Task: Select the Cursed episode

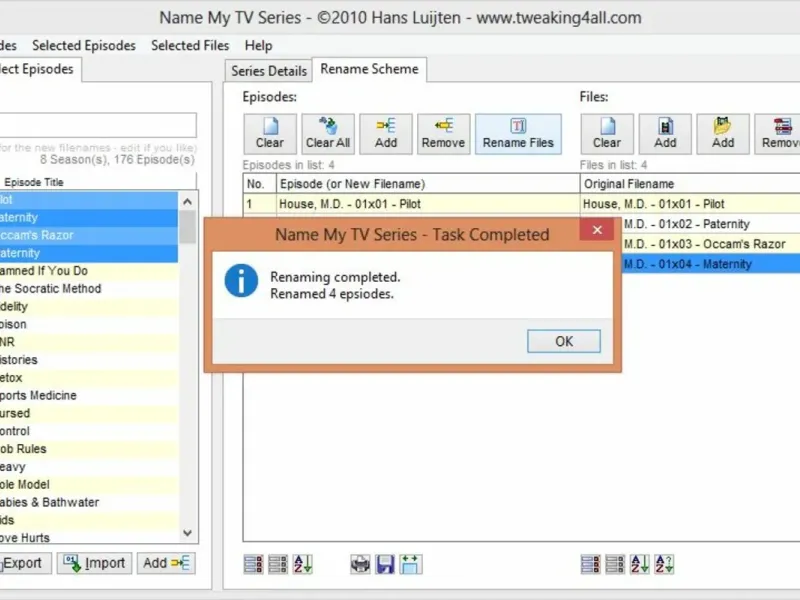Action: 89,413
